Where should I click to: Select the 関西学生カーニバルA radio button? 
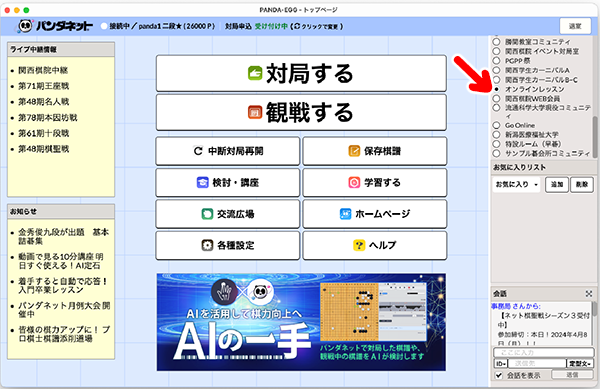(x=496, y=70)
